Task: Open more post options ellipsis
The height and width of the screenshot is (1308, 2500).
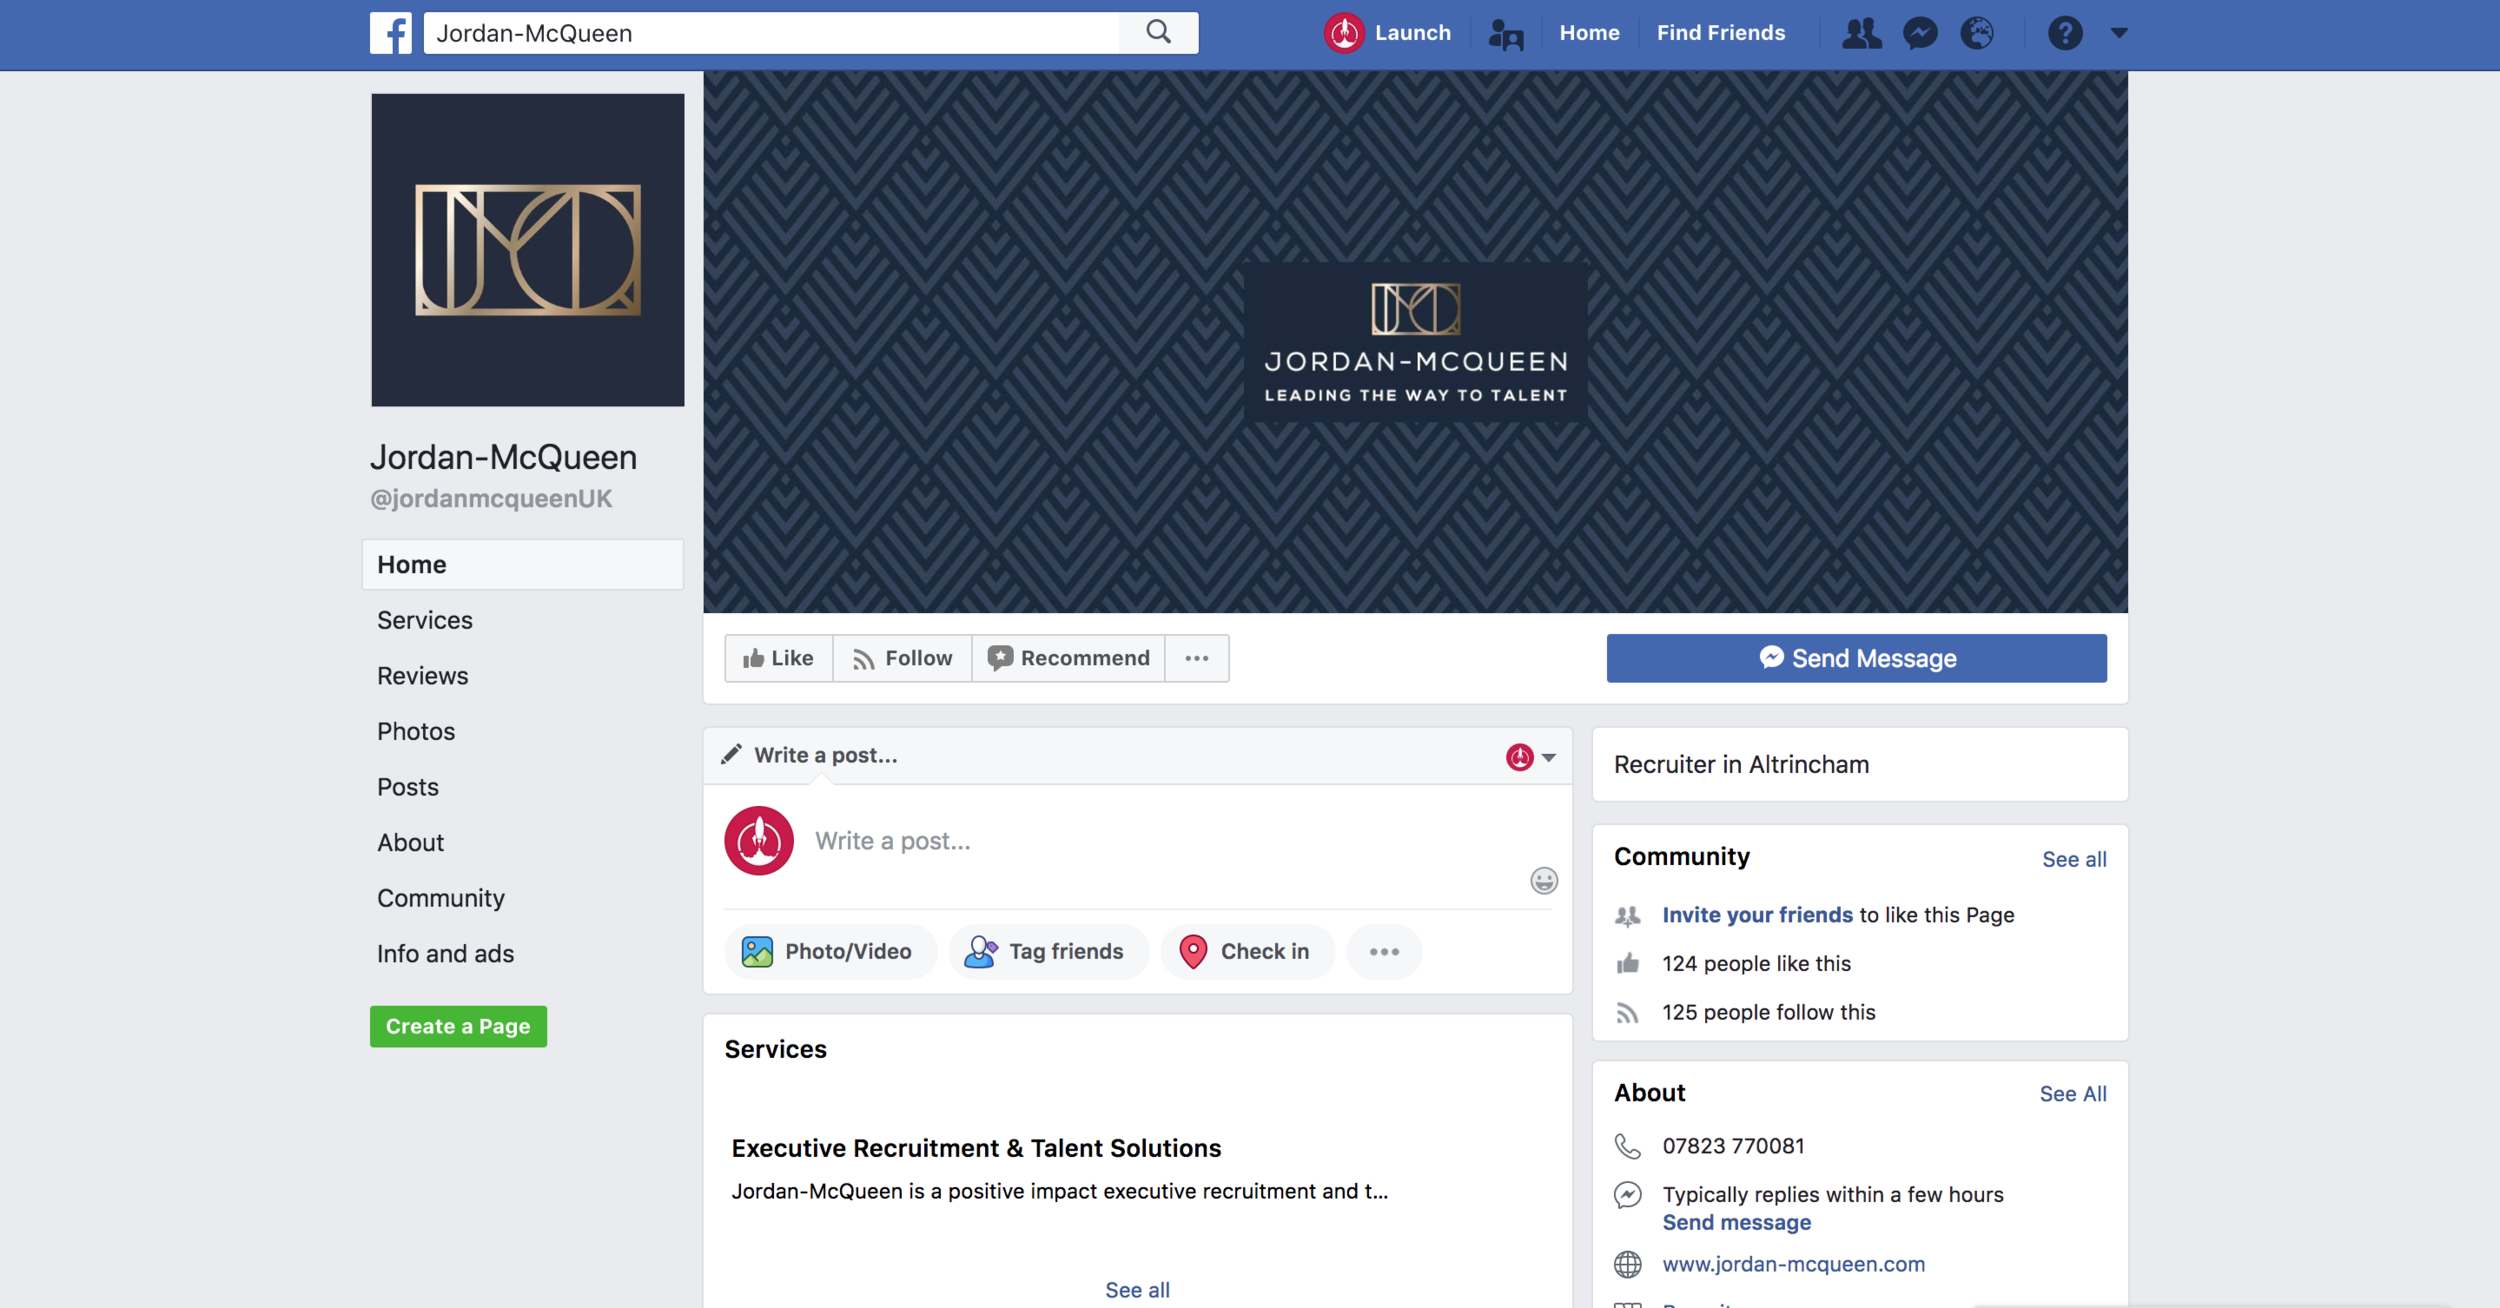Action: [1384, 951]
